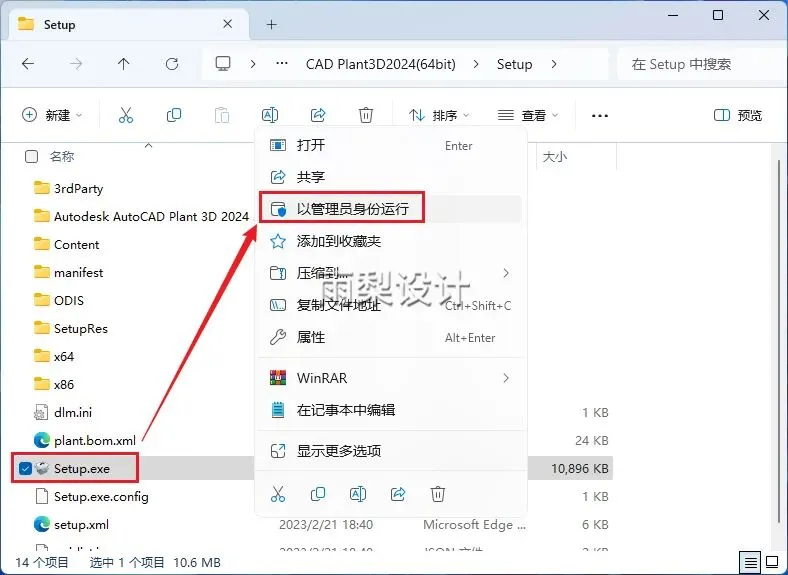Click chevron after CAD Plant3D2024(64bit)
Viewport: 788px width, 575px height.
click(x=476, y=64)
